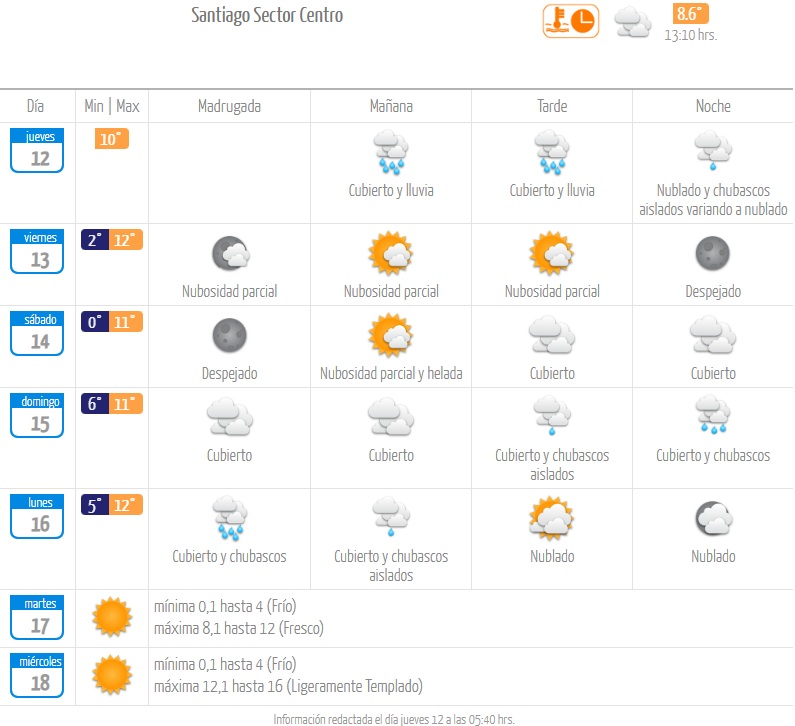Click the Min | Max column header
The height and width of the screenshot is (726, 795).
(x=112, y=106)
